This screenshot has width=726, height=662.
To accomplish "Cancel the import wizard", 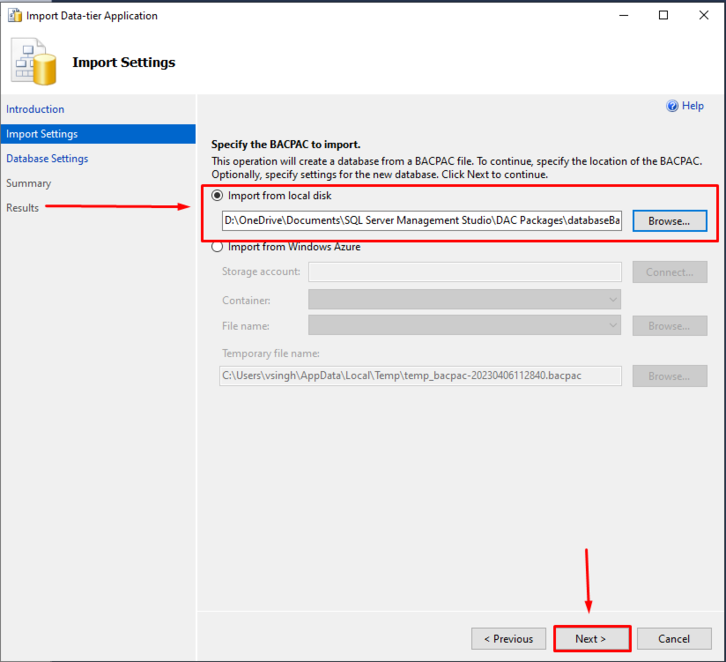I will click(x=674, y=639).
